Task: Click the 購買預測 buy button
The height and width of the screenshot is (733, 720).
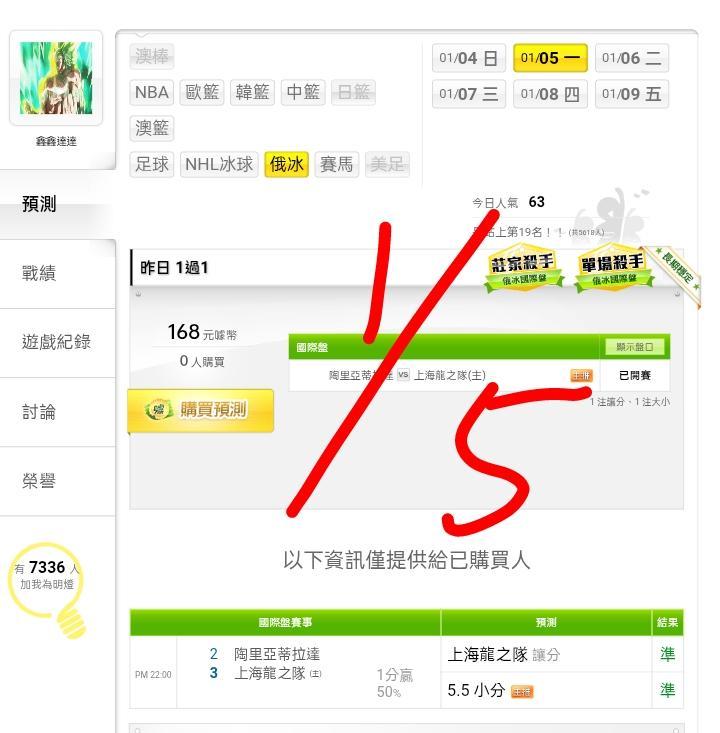Action: pyautogui.click(x=201, y=410)
